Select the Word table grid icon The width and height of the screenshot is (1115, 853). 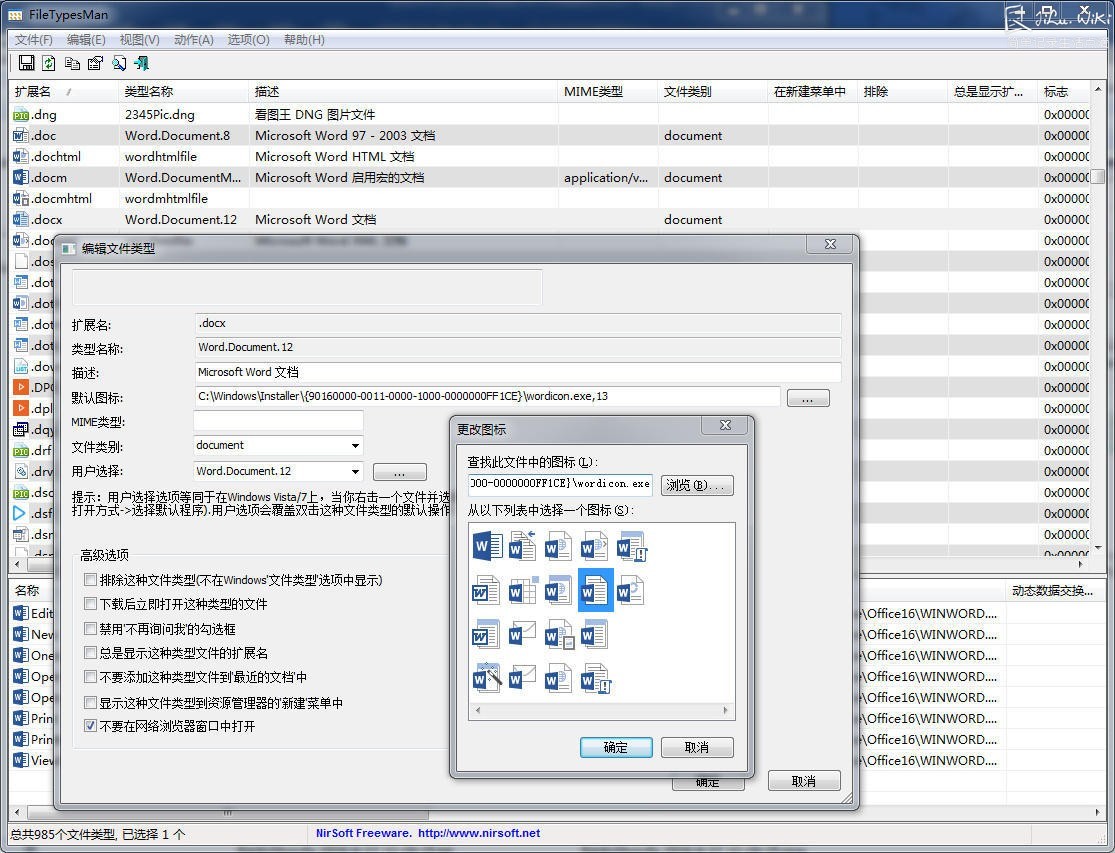523,591
